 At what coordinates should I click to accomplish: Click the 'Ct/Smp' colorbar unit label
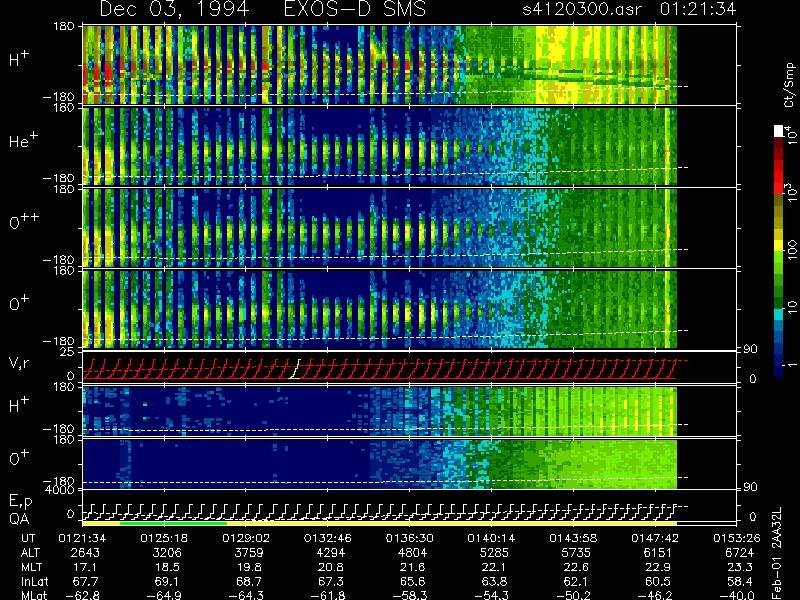[789, 85]
